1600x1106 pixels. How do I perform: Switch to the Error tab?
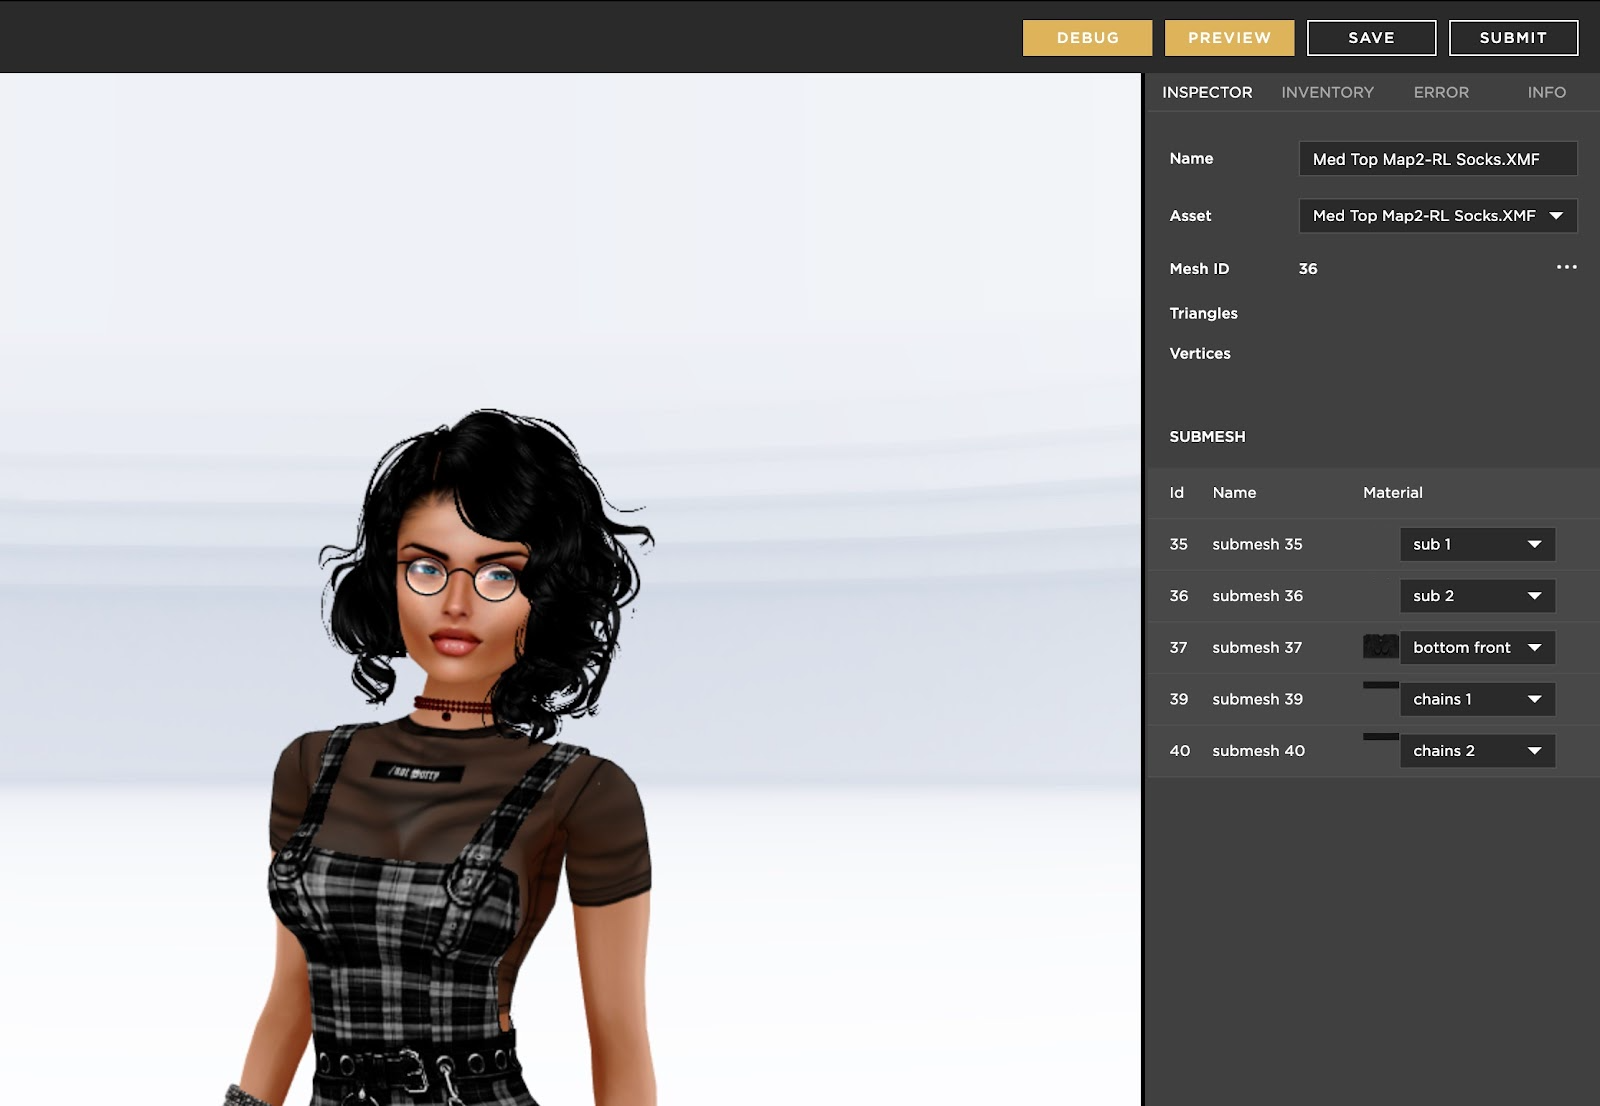pyautogui.click(x=1442, y=92)
